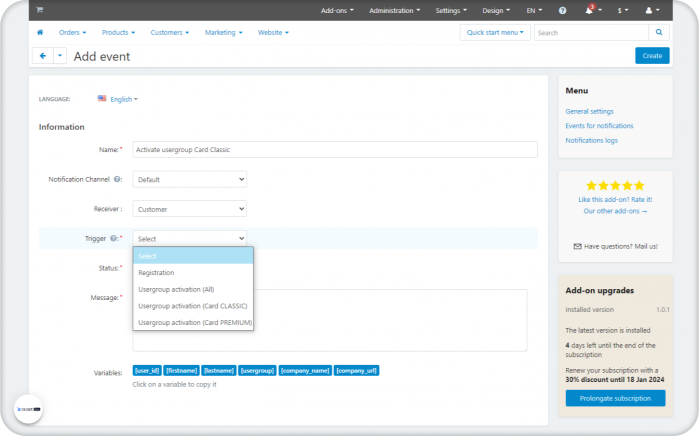
Task: Copy the [firstname] variable
Action: coord(181,370)
